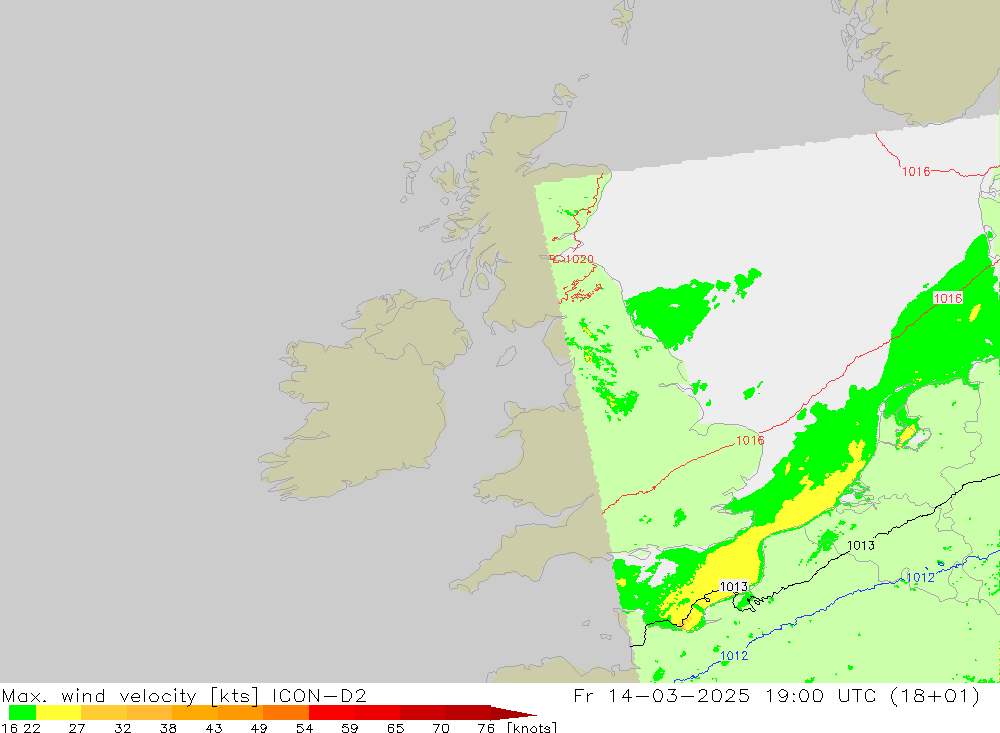
Task: Click the legend value '65'
Action: (395, 728)
